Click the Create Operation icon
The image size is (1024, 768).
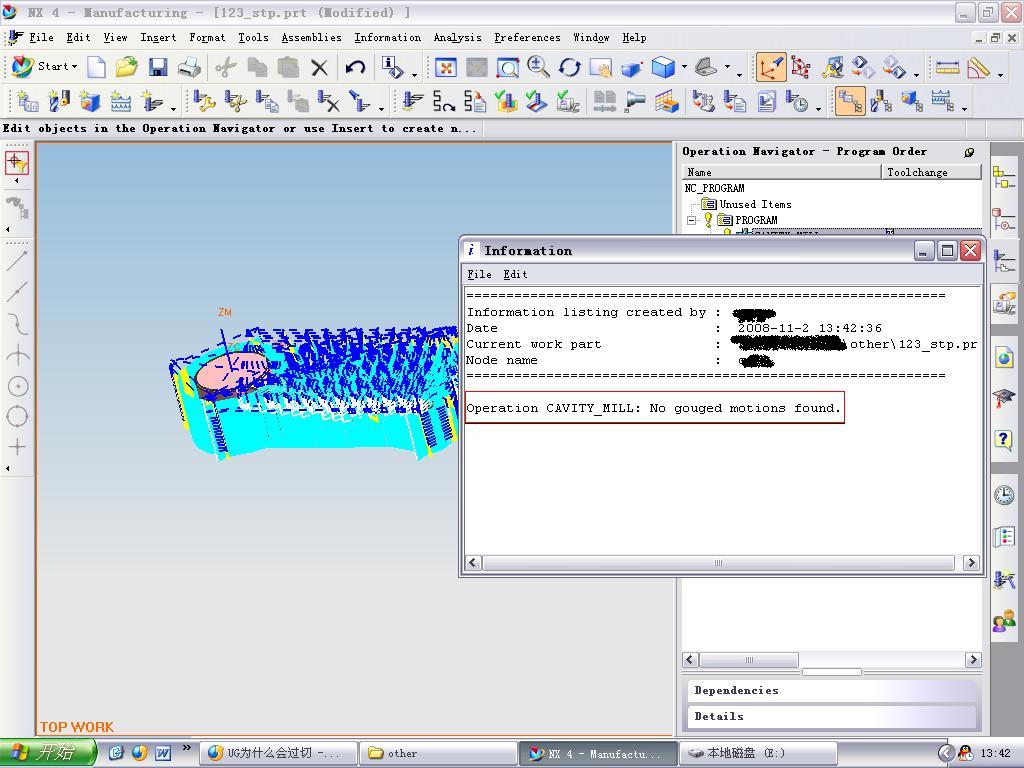(152, 101)
